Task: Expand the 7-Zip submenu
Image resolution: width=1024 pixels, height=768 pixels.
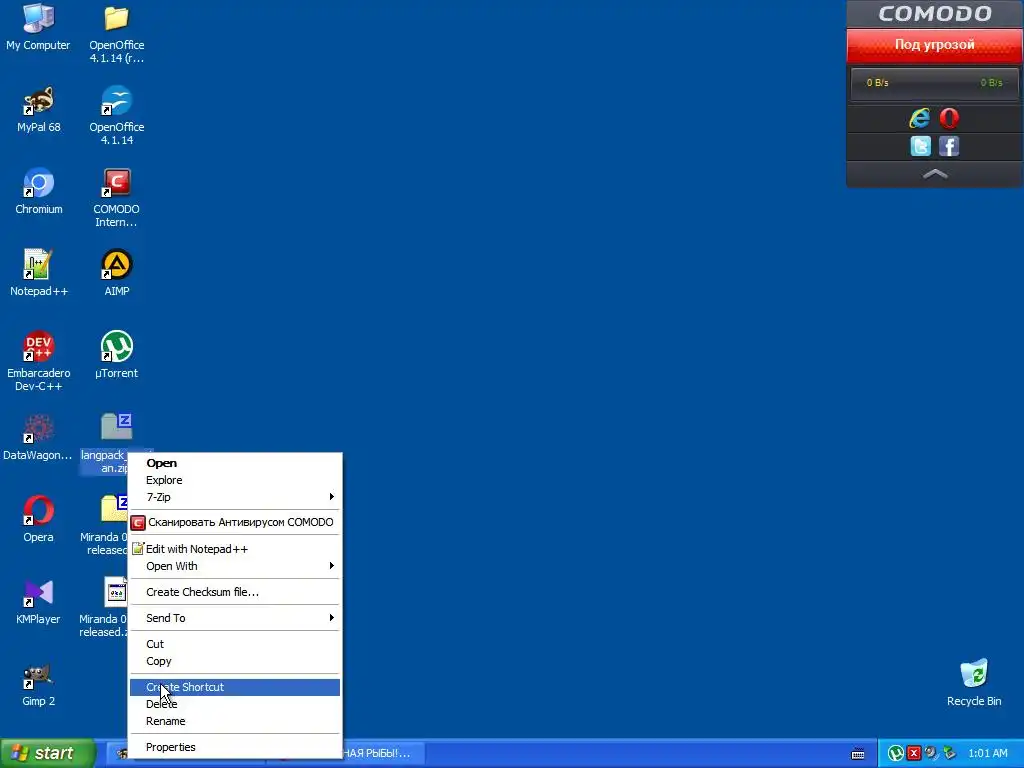Action: tap(234, 497)
